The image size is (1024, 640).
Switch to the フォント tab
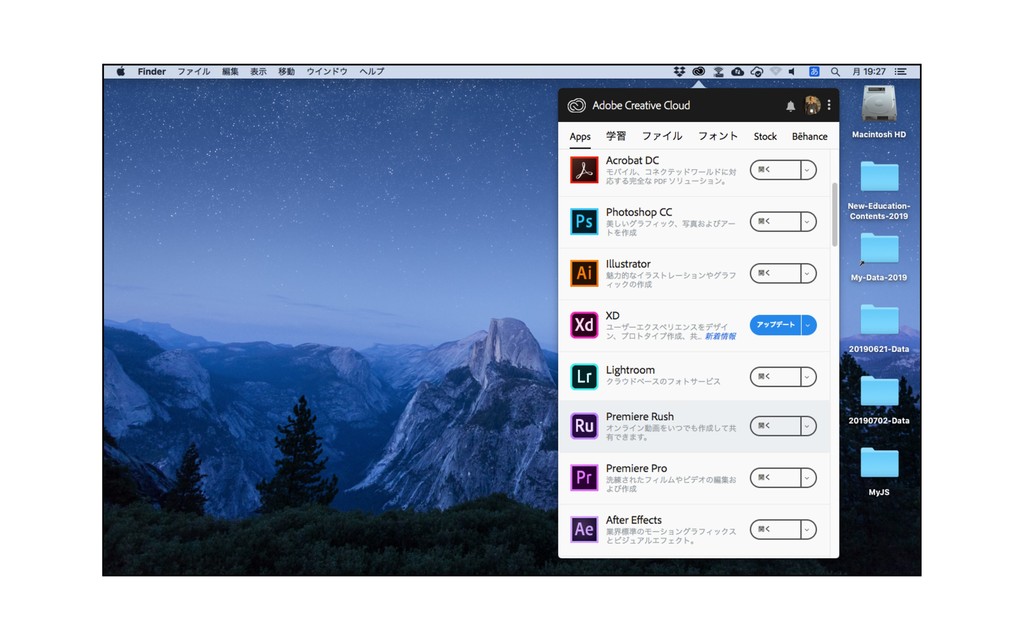(718, 136)
